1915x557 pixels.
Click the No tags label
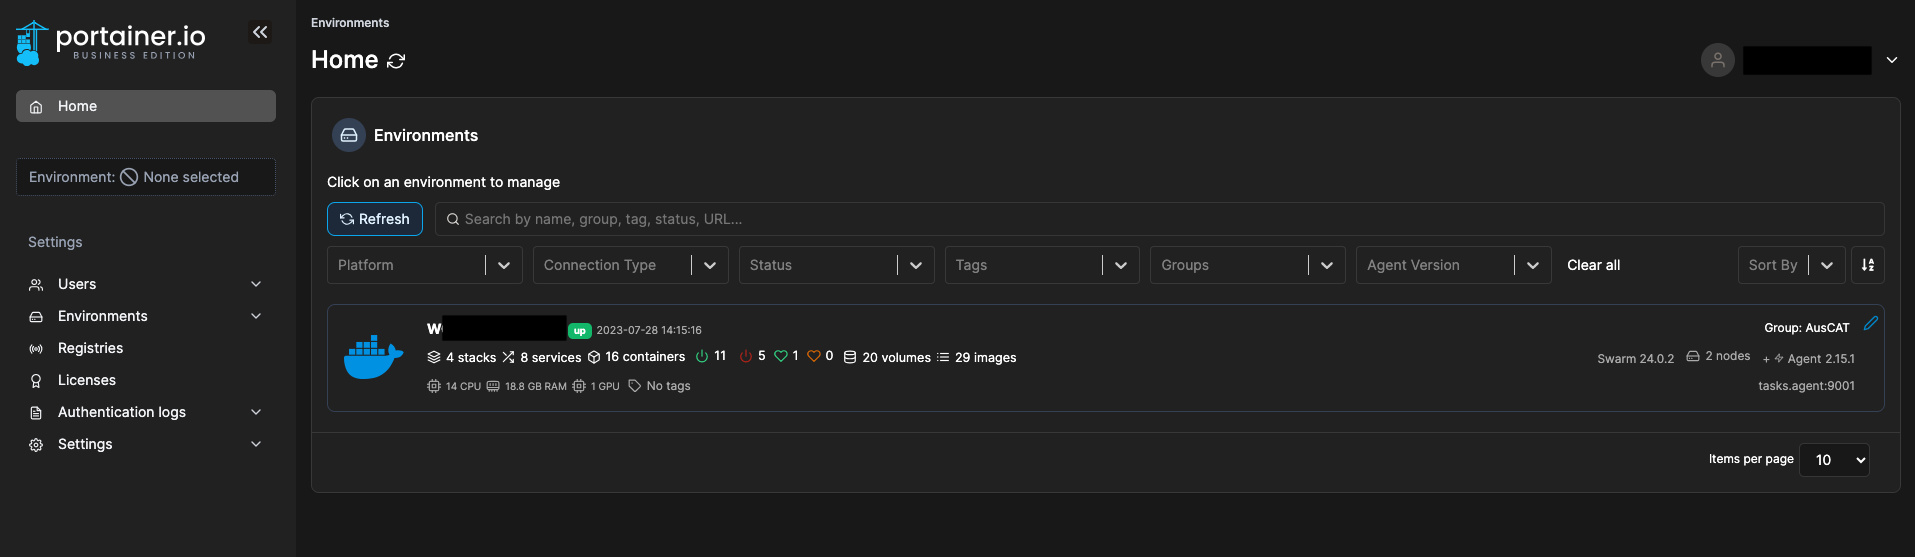click(659, 386)
